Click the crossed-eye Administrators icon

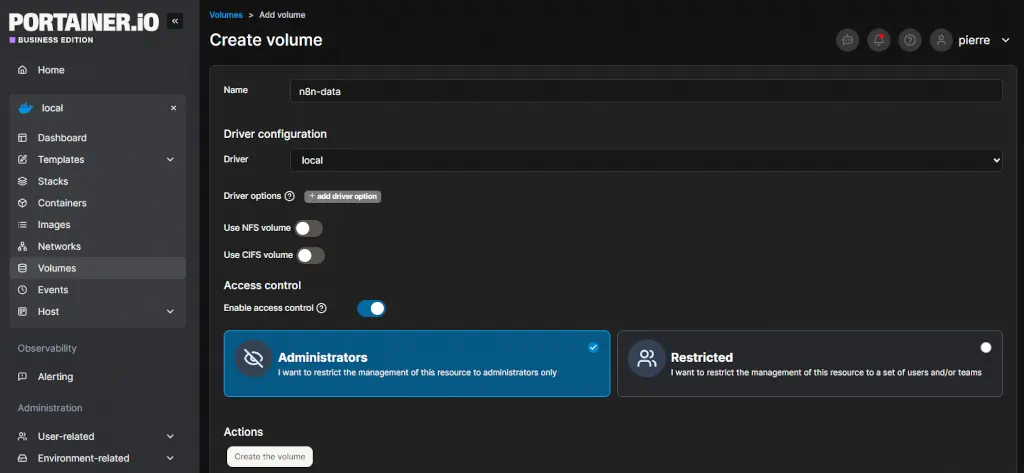click(x=253, y=358)
